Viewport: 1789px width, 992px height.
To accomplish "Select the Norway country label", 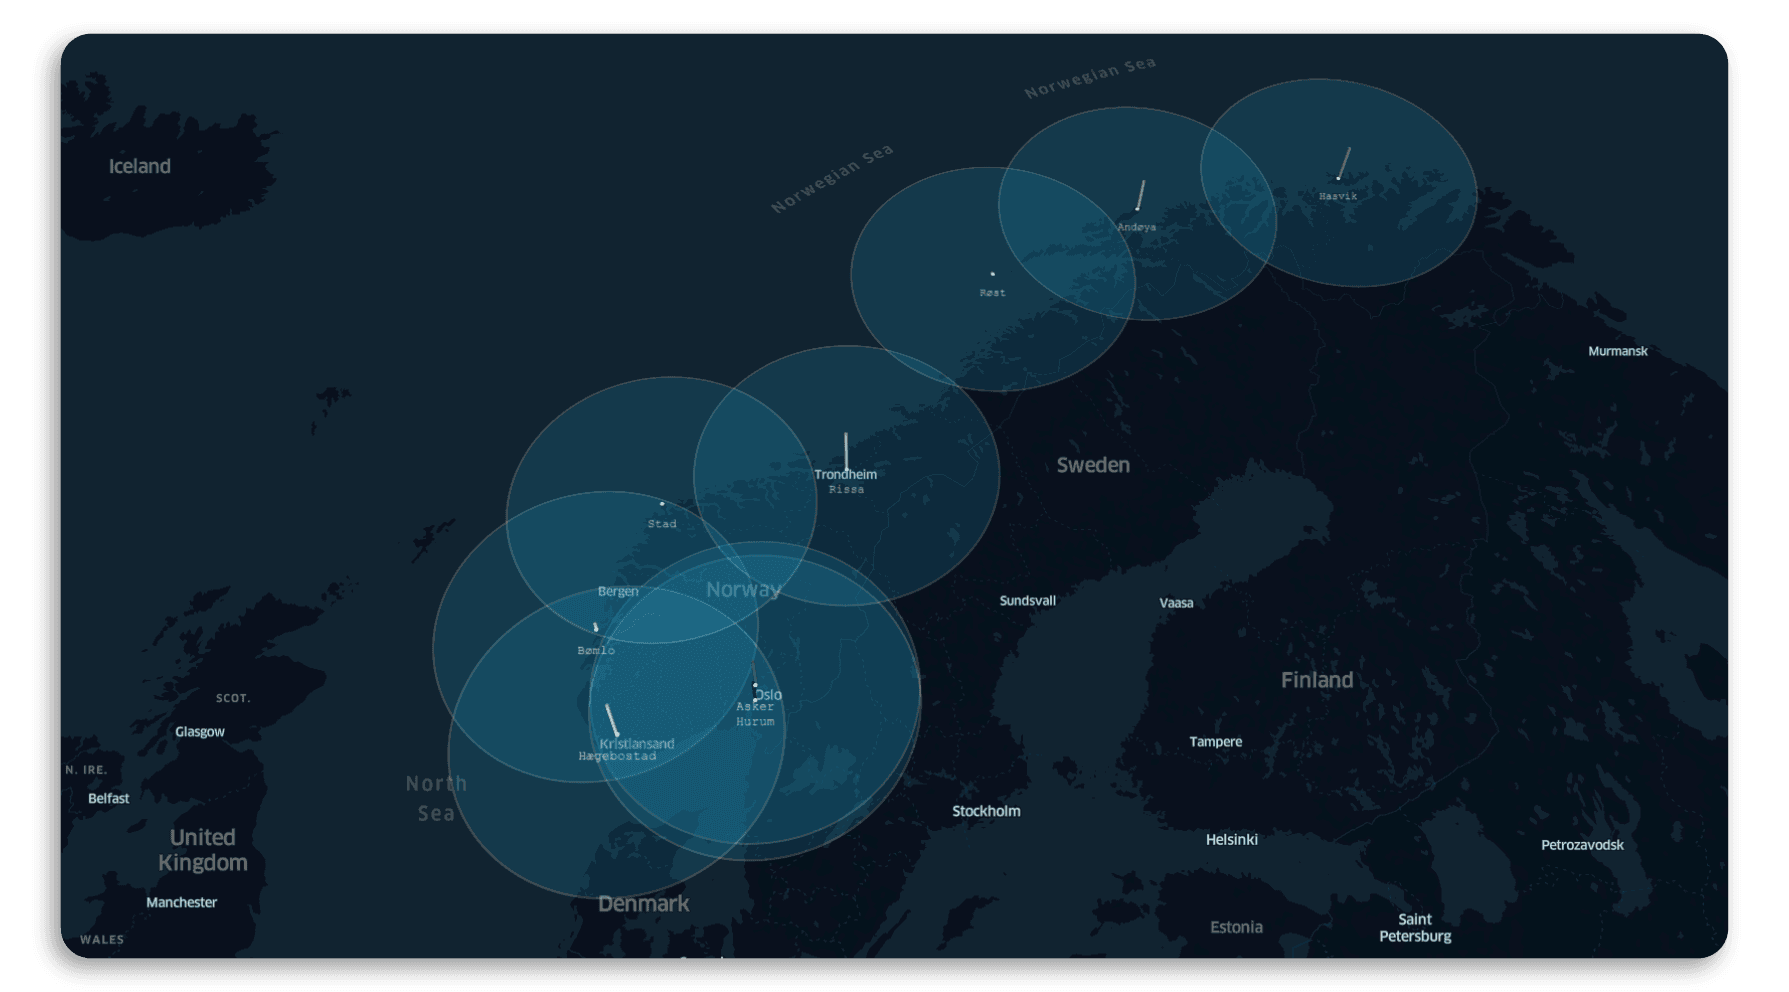I will (x=744, y=590).
